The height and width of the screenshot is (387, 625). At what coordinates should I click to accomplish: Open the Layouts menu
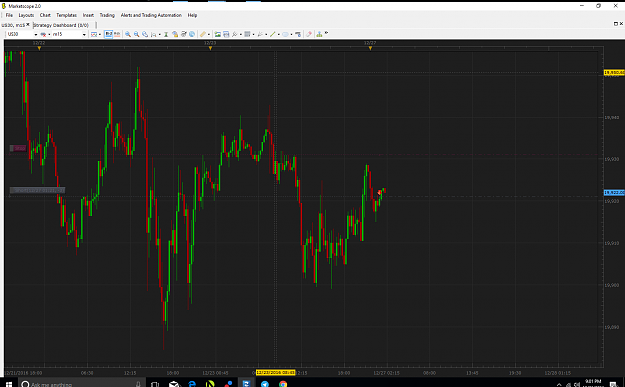[26, 15]
